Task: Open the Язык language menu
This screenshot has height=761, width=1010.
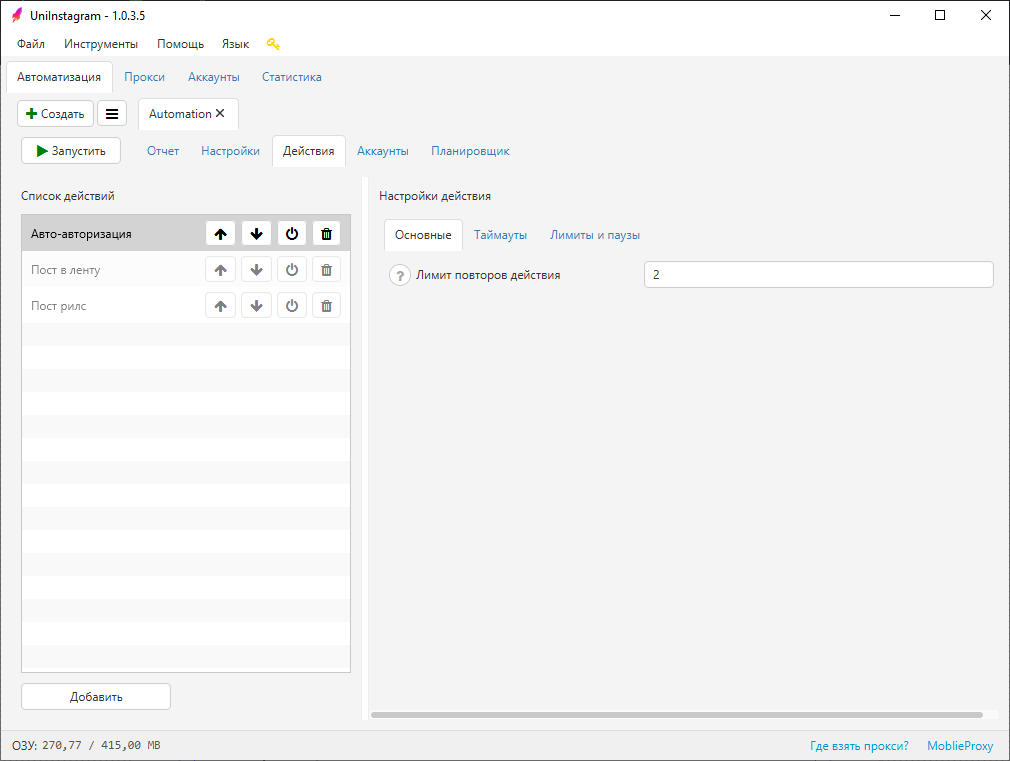Action: point(235,44)
